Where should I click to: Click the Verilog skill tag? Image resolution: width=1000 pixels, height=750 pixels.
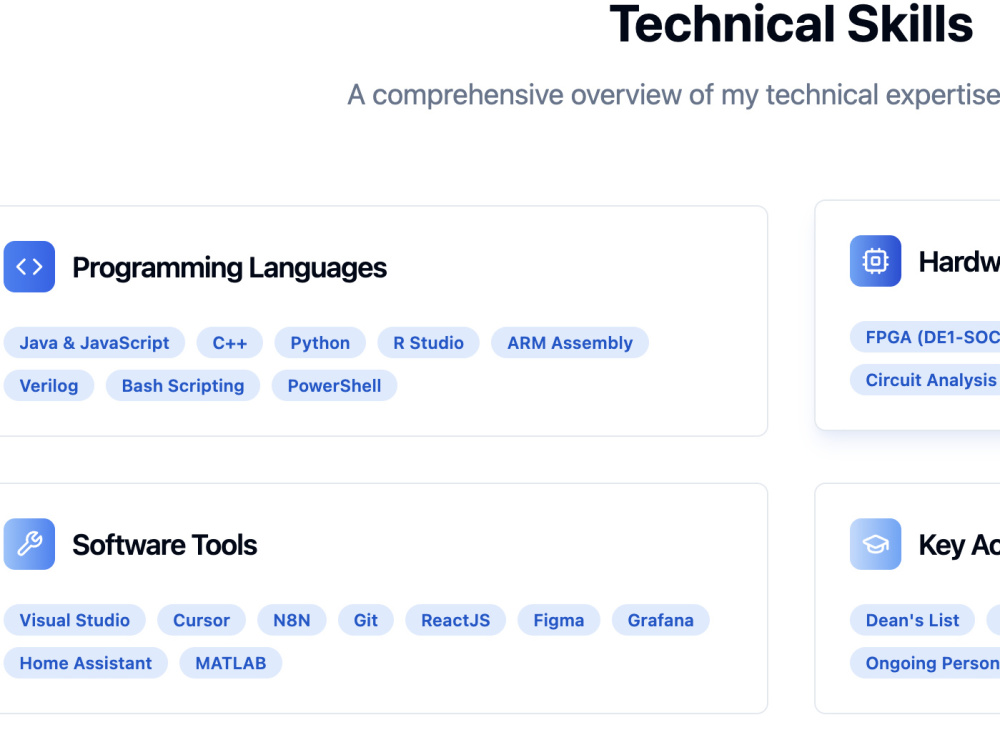(49, 385)
